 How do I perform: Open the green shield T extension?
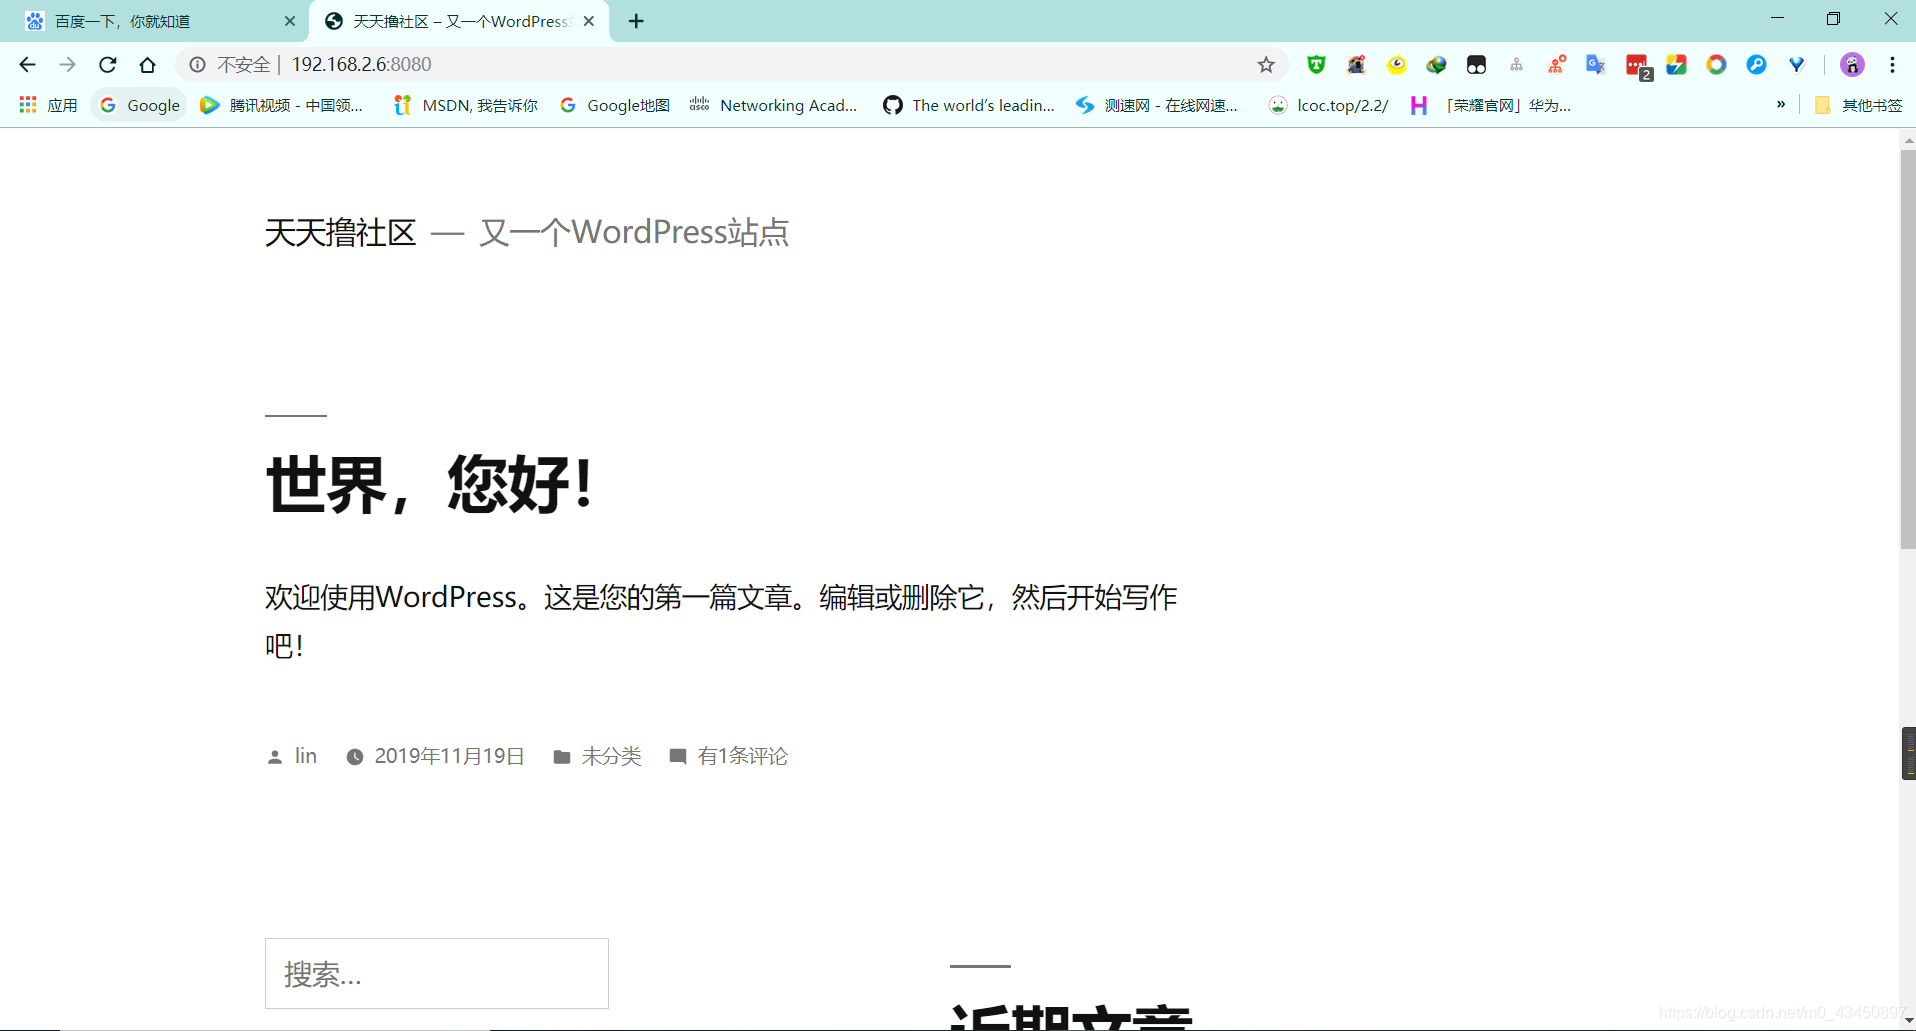(x=1316, y=65)
